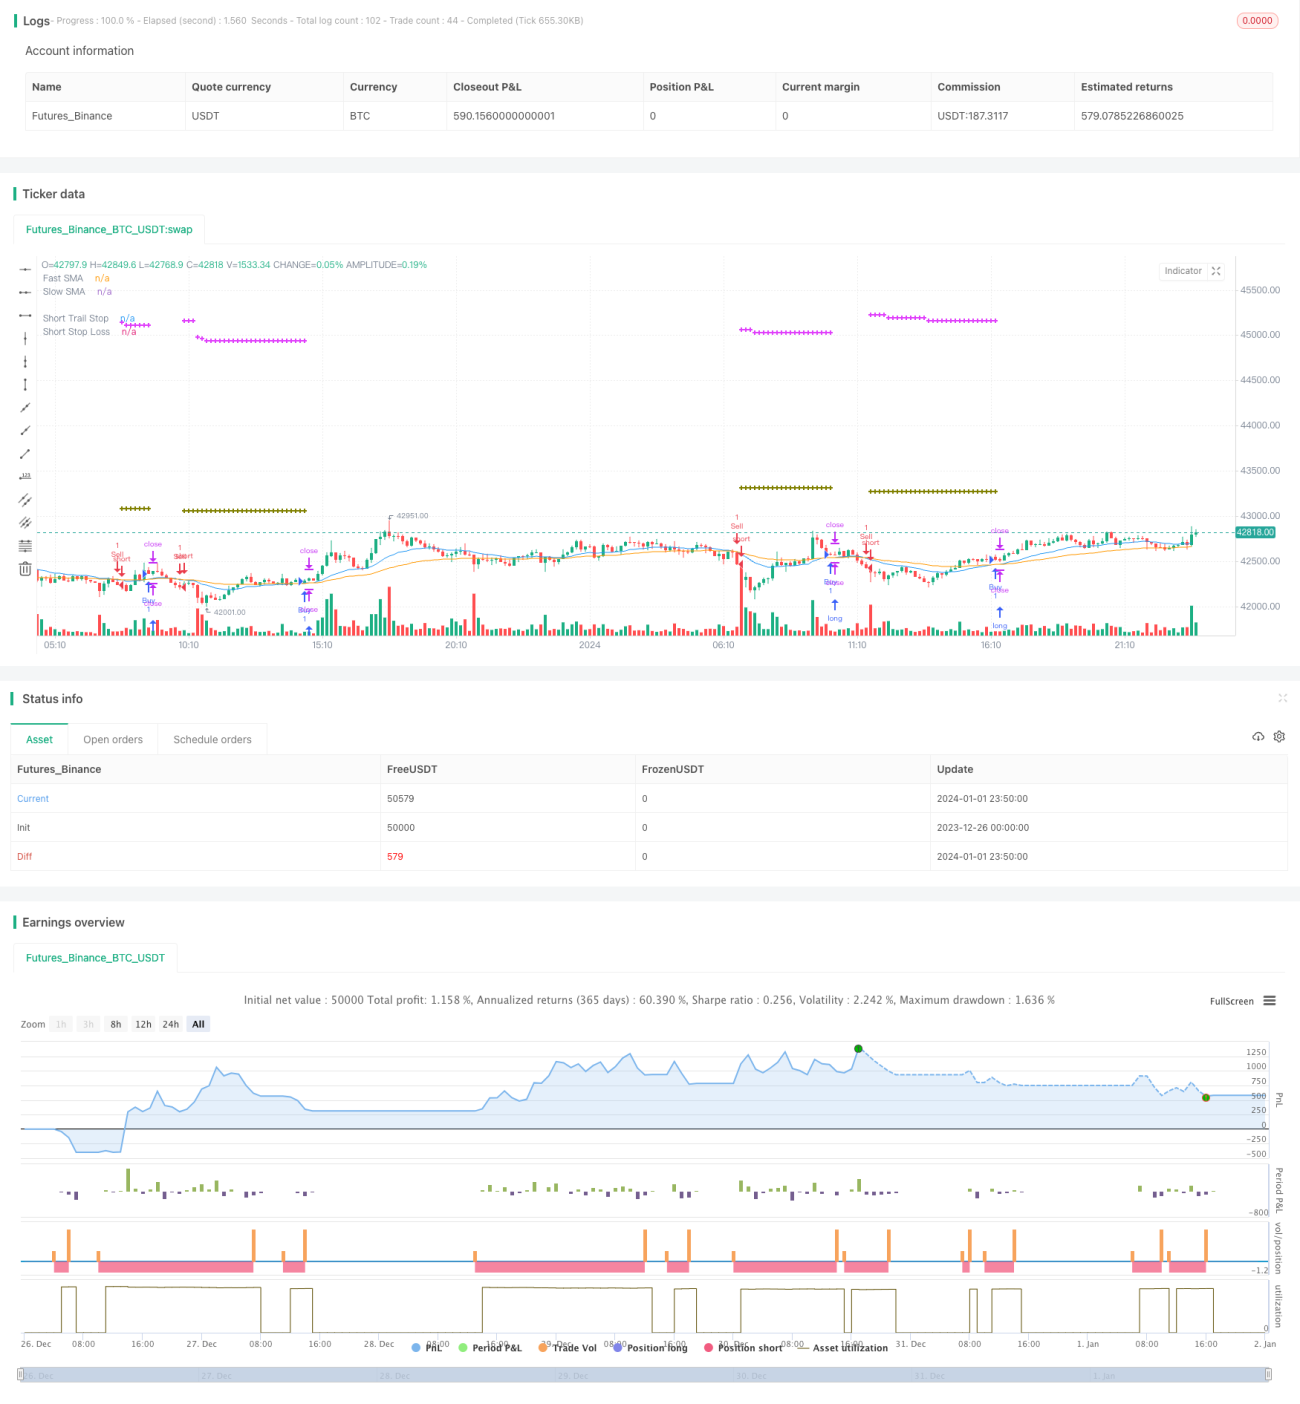Toggle PnL series in chart legend
Viewport: 1300px width, 1404px height.
[x=427, y=1348]
